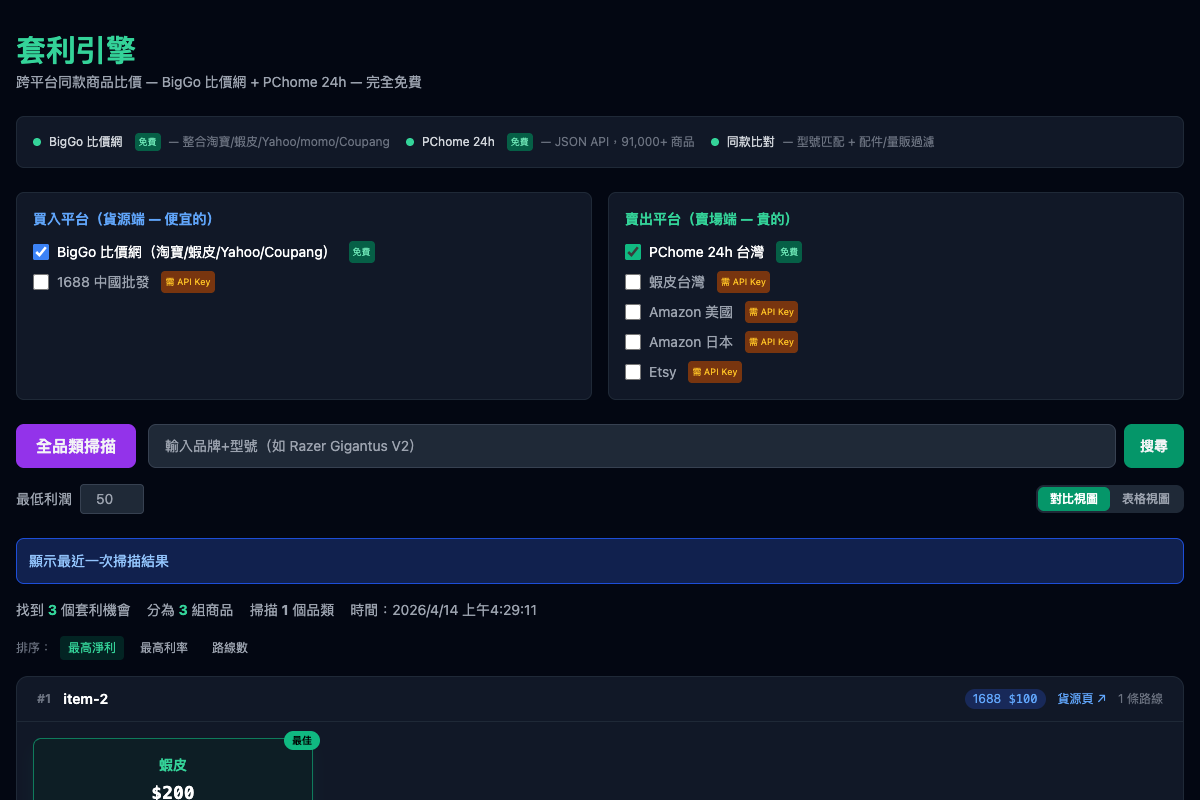Click the 免費 badge beside PChome 24h 台灣 checkbox
This screenshot has width=1200, height=800.
(x=789, y=252)
